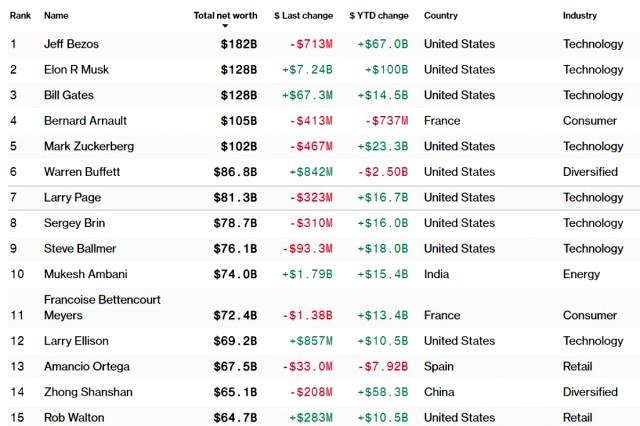The height and width of the screenshot is (426, 640).
Task: Sort by $ YTD change header
Action: point(380,16)
